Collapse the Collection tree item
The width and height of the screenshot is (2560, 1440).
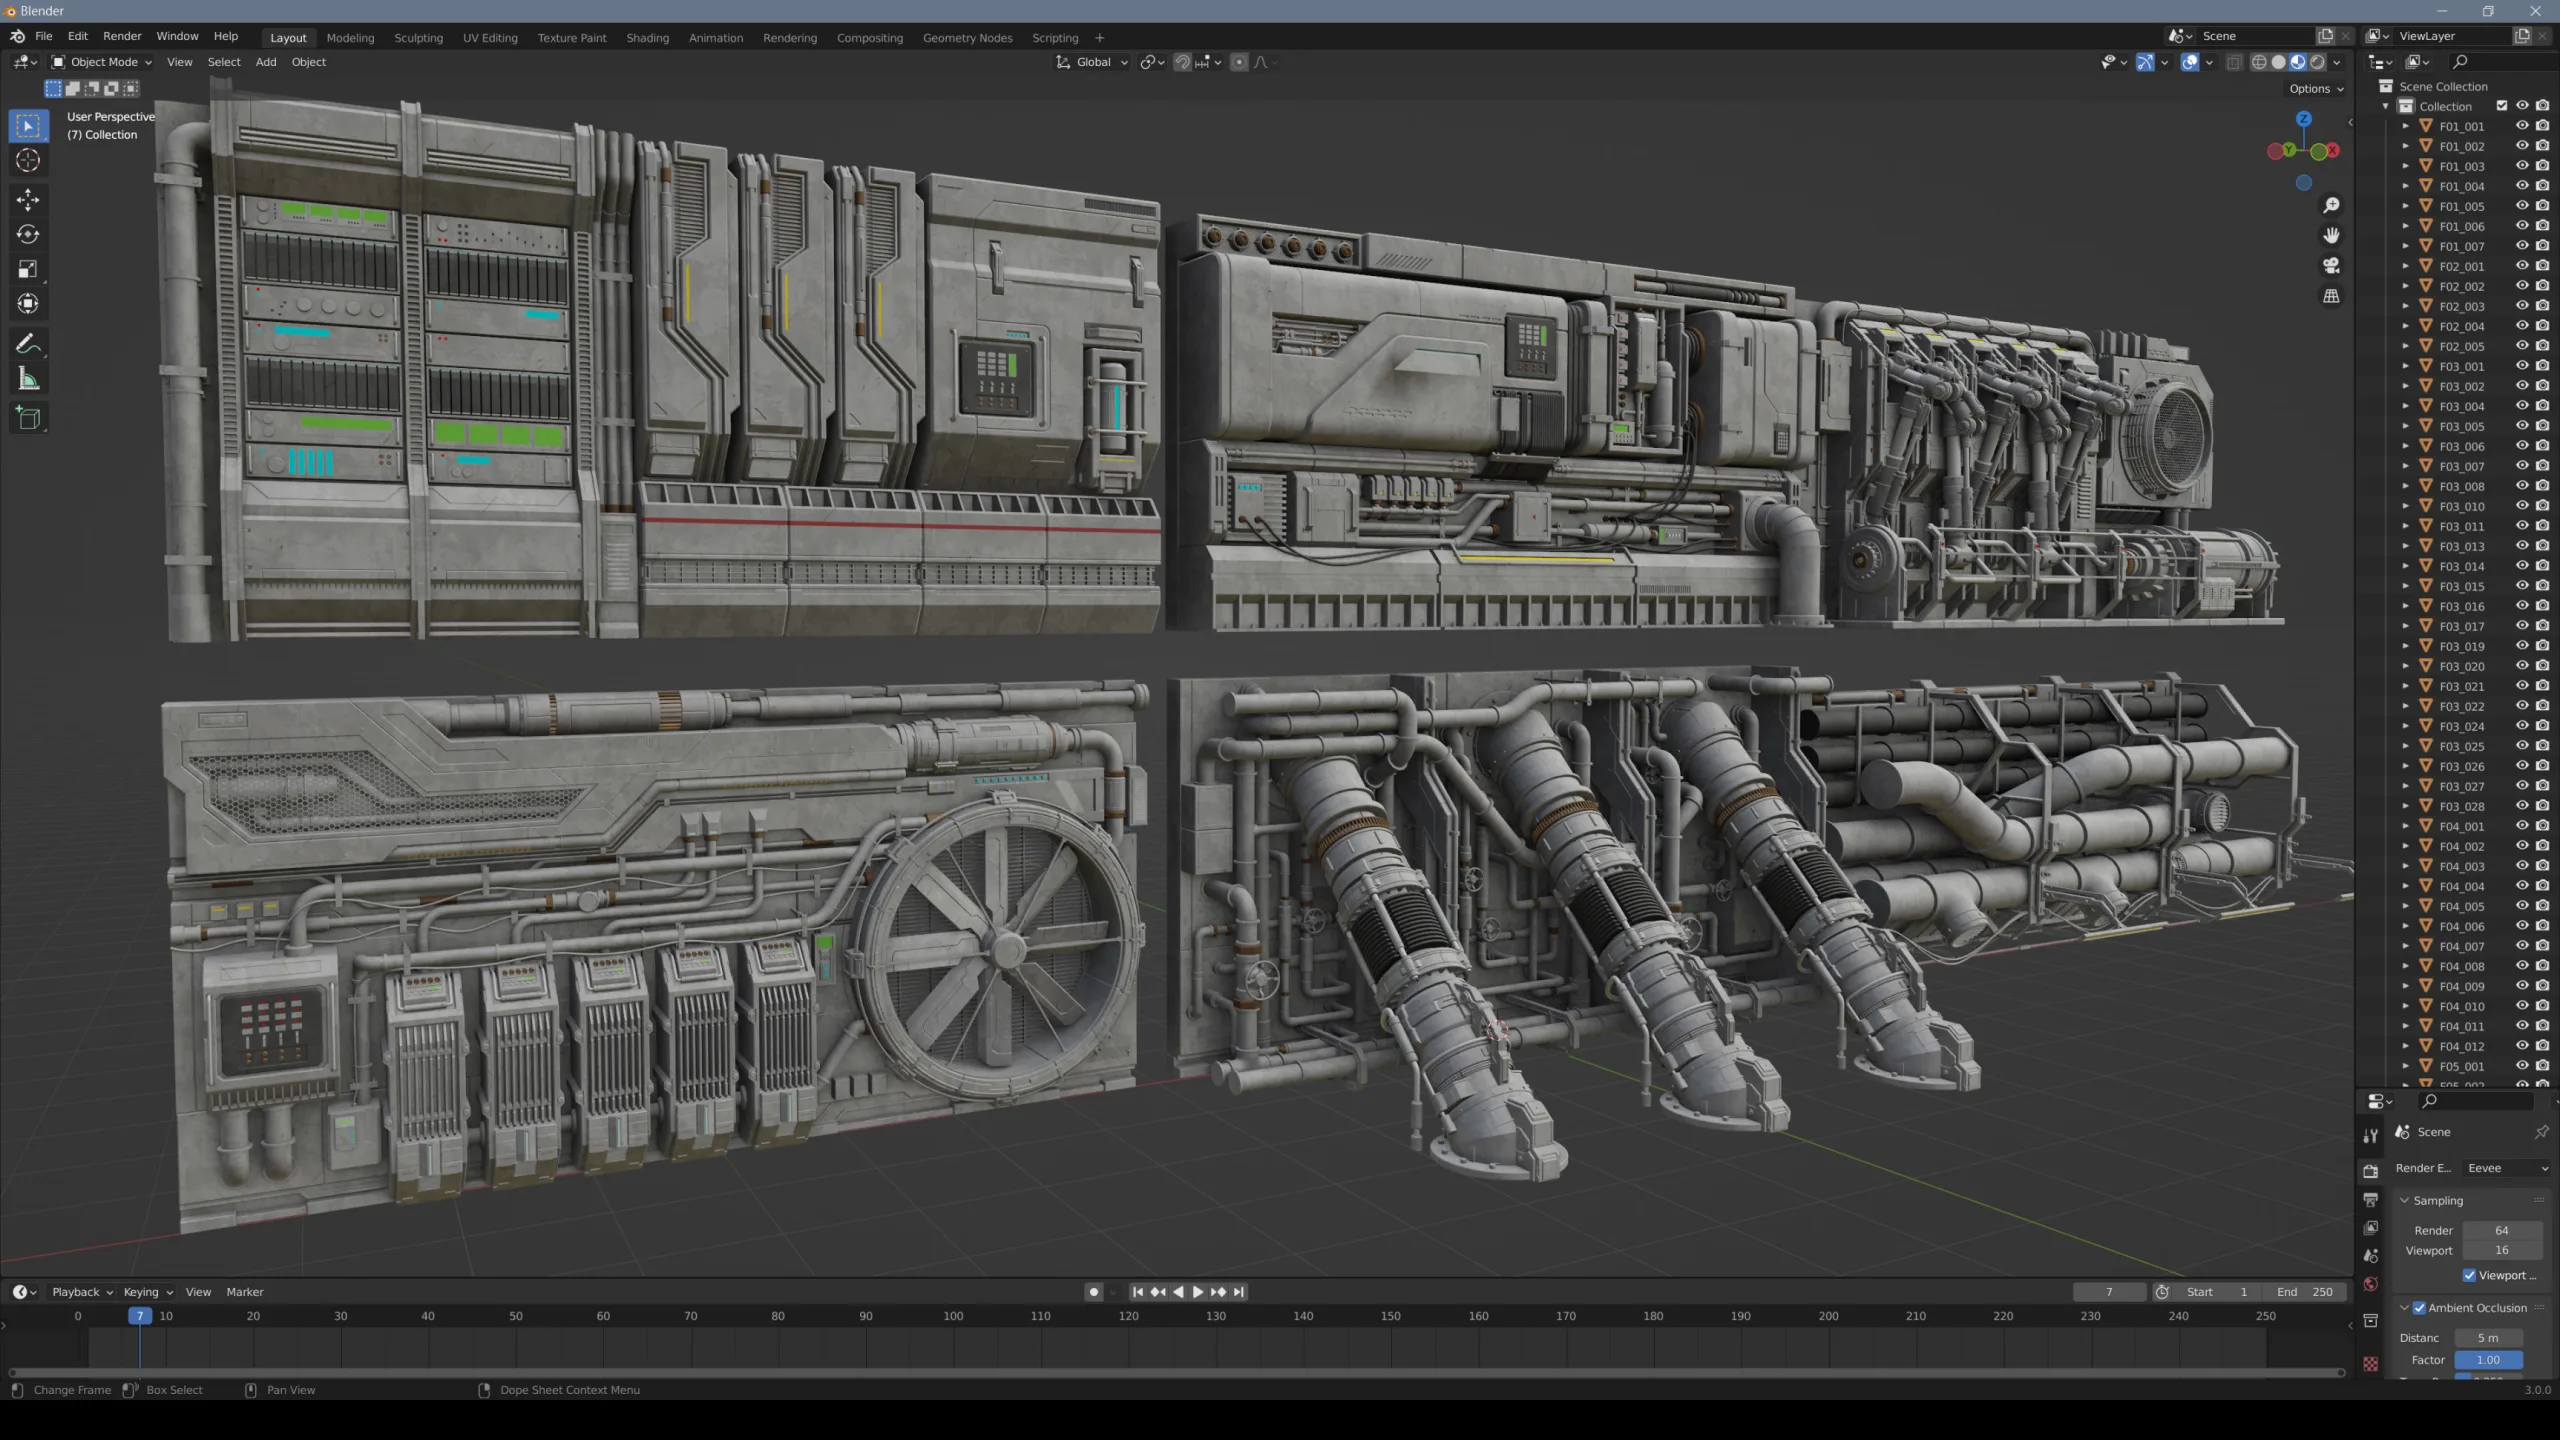click(x=2386, y=106)
